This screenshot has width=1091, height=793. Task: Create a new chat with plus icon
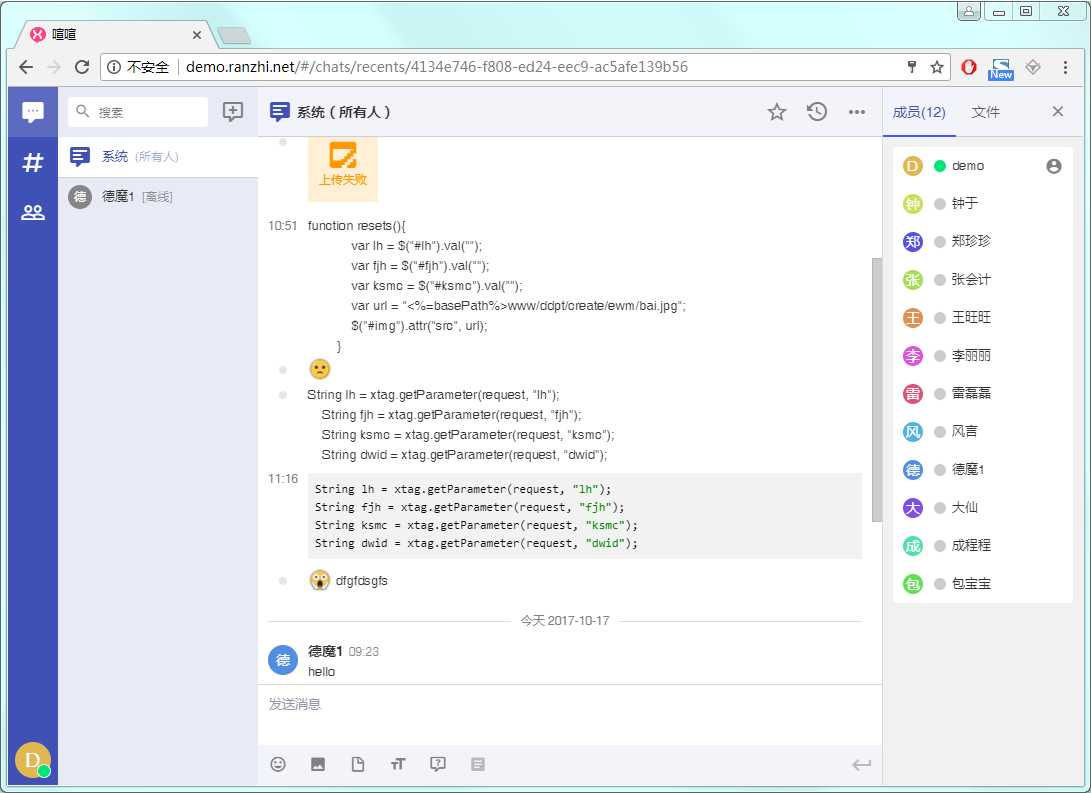coord(232,111)
